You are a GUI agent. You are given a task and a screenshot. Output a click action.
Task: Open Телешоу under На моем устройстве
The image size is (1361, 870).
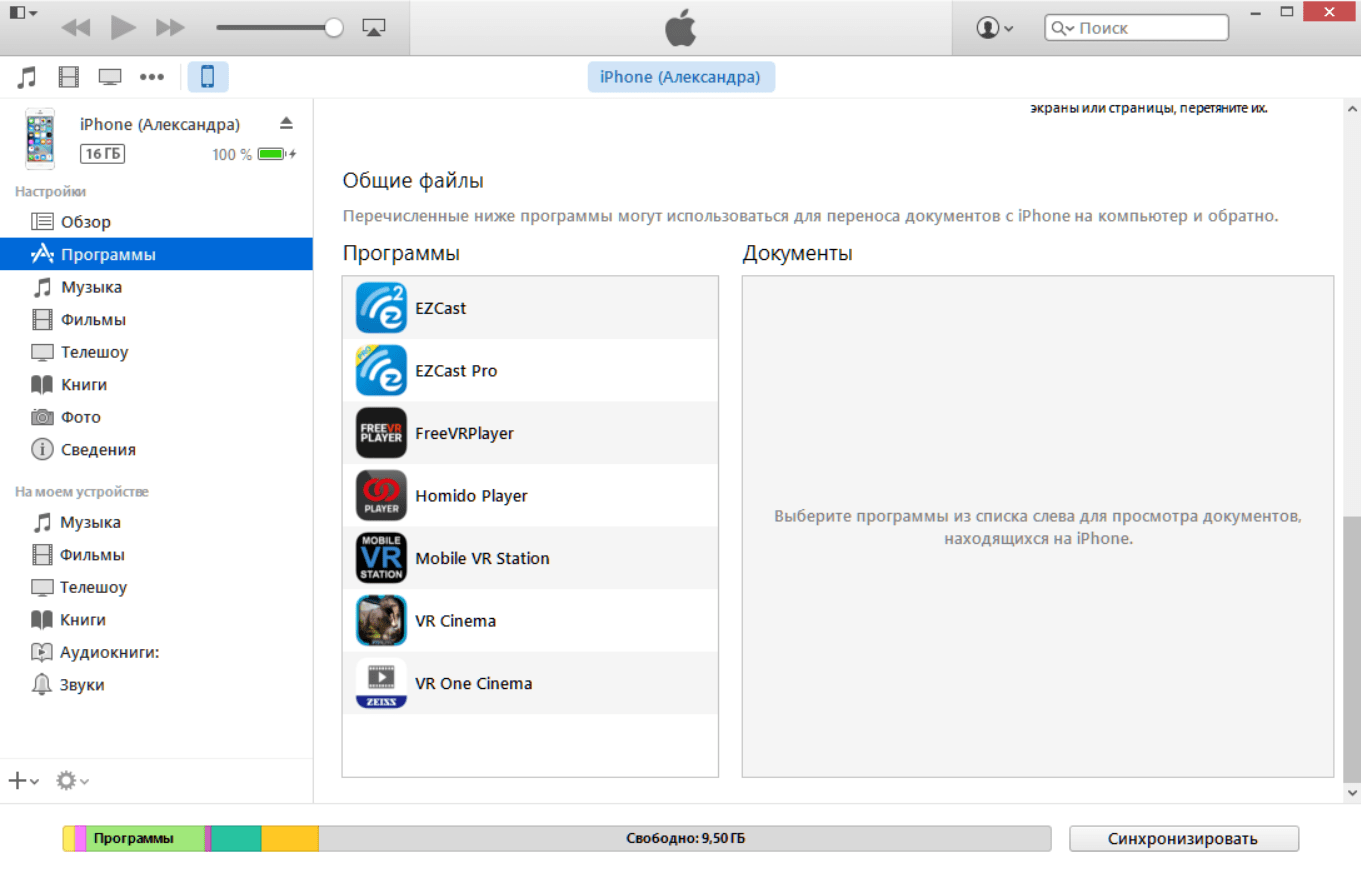tap(156, 587)
